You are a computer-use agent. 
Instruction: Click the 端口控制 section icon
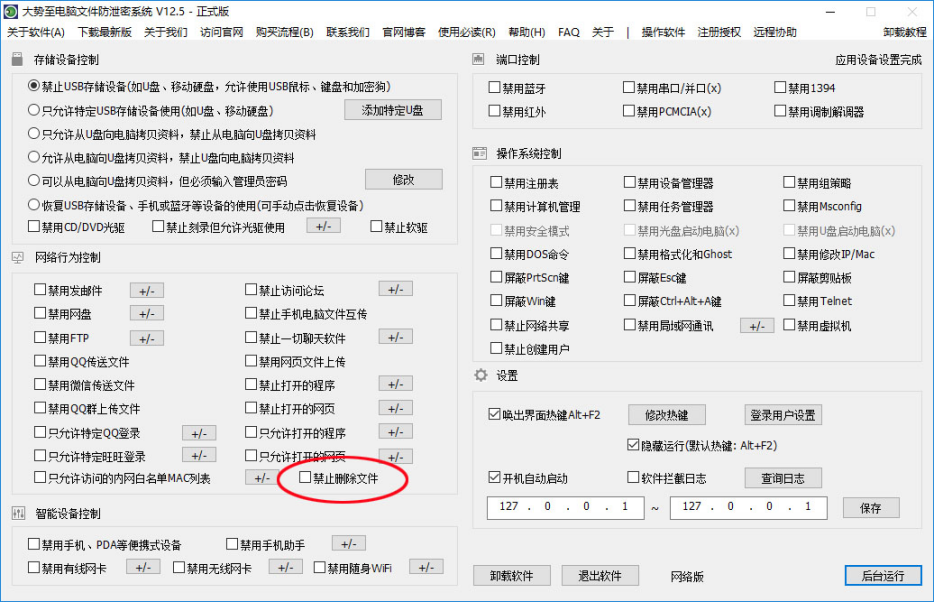478,59
